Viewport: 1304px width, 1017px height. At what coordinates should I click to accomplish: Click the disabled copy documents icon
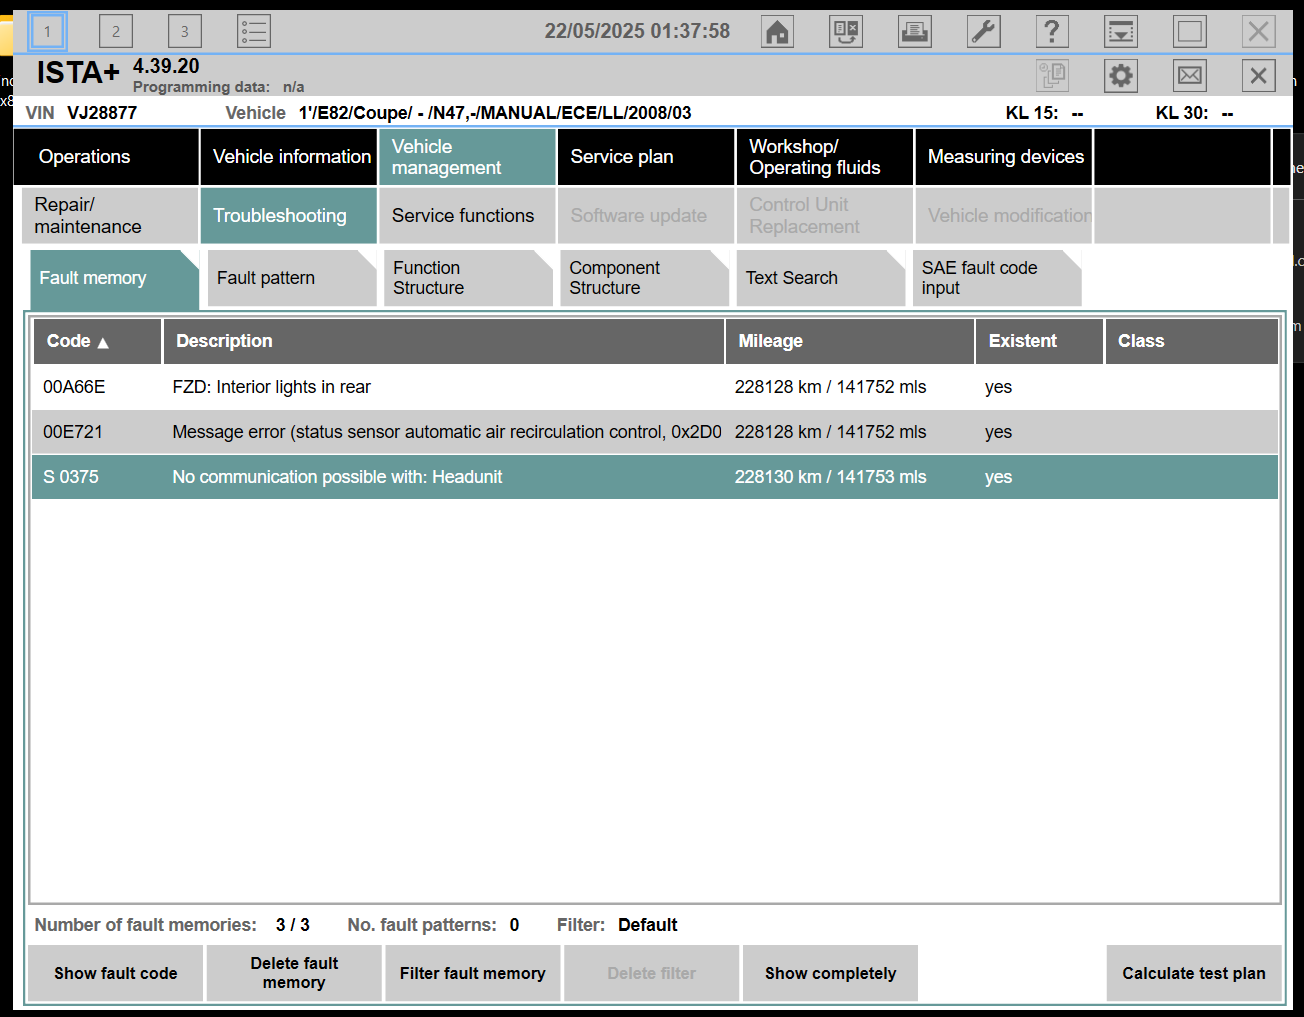[1053, 76]
